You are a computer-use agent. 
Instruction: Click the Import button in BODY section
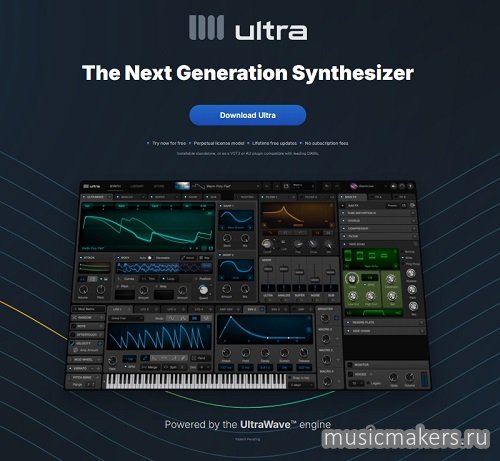tap(188, 258)
